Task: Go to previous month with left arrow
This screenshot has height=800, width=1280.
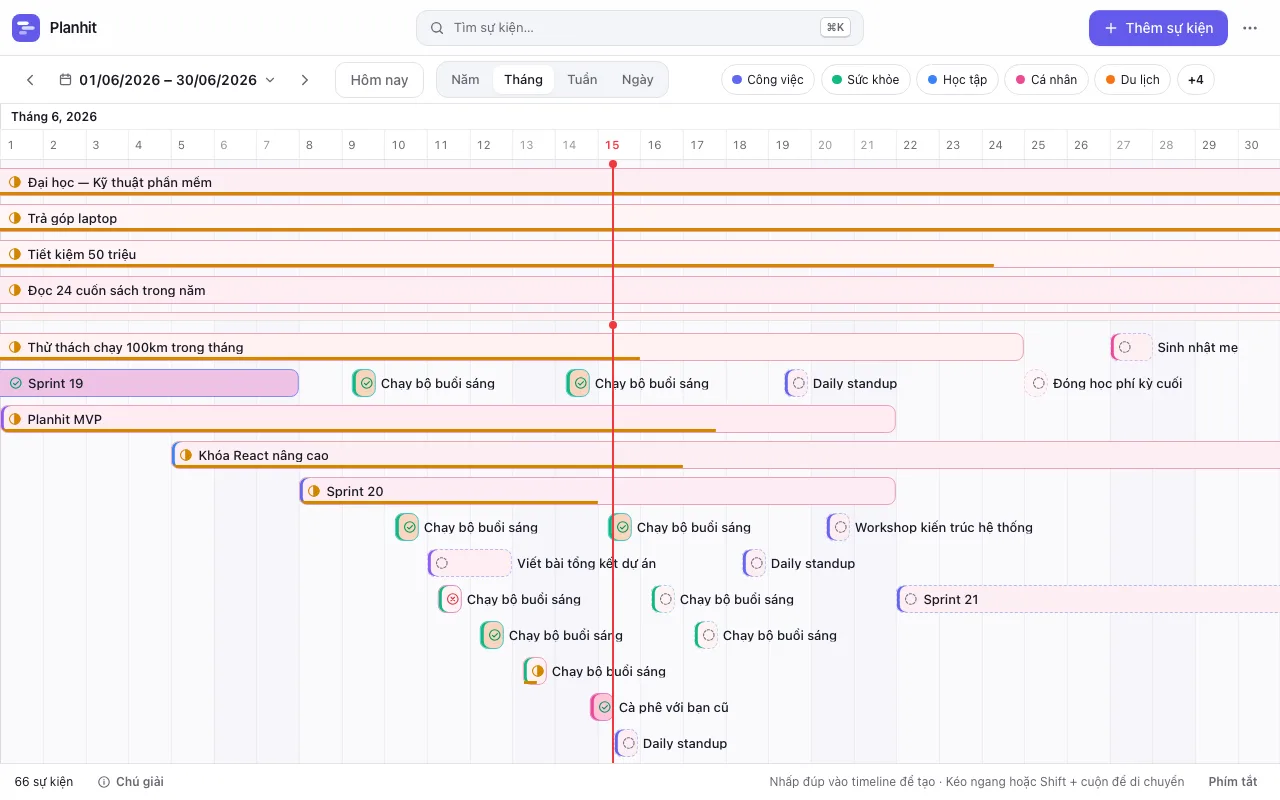Action: pyautogui.click(x=30, y=80)
